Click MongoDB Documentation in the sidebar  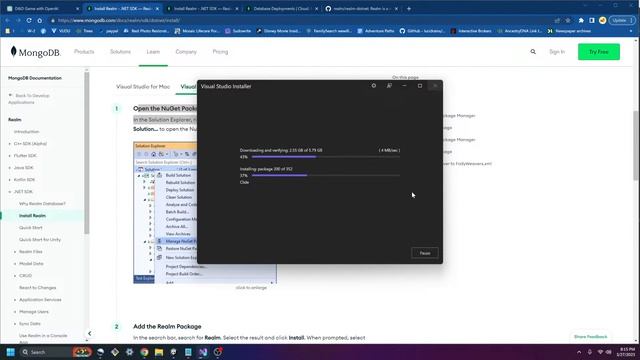tap(35, 78)
